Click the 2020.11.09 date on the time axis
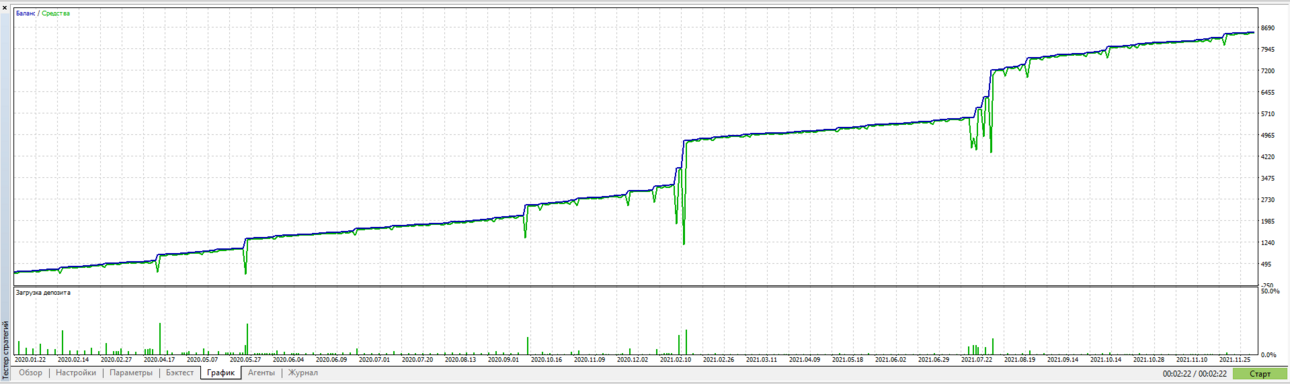1290x384 pixels. tap(589, 360)
